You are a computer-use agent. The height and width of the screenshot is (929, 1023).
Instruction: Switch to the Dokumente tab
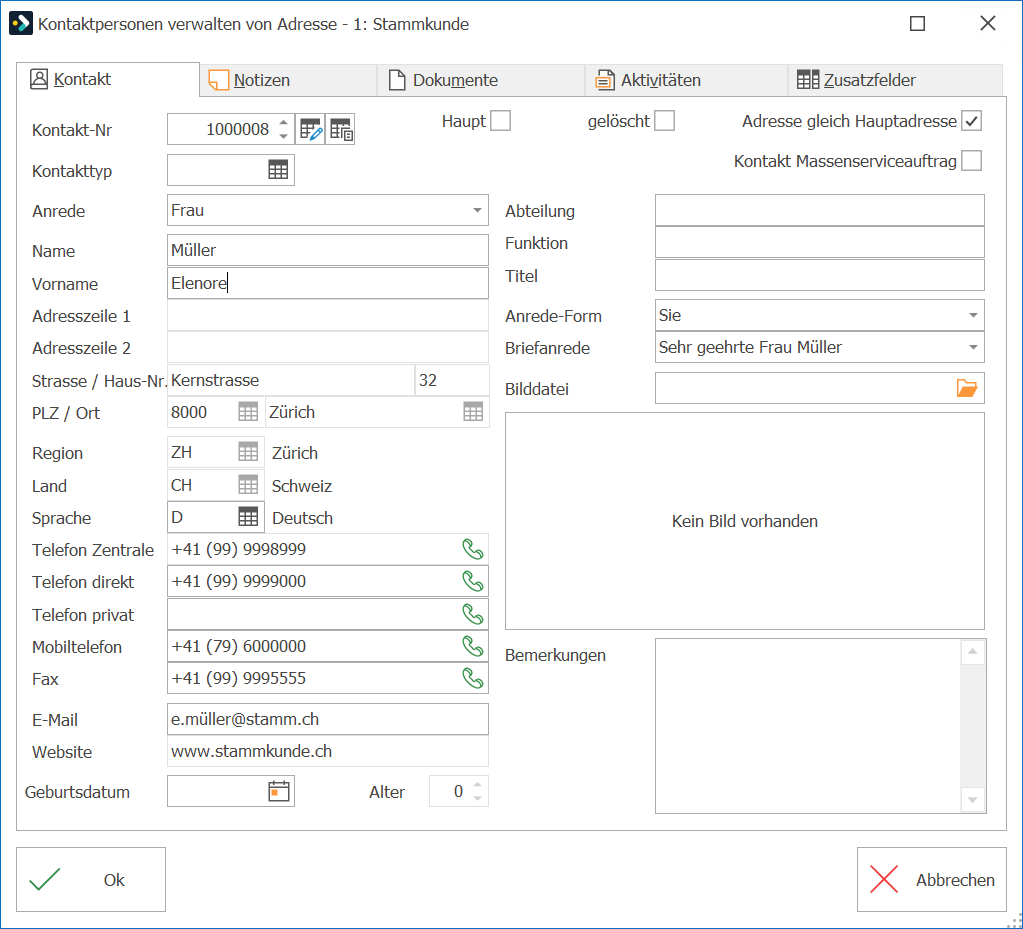point(481,80)
